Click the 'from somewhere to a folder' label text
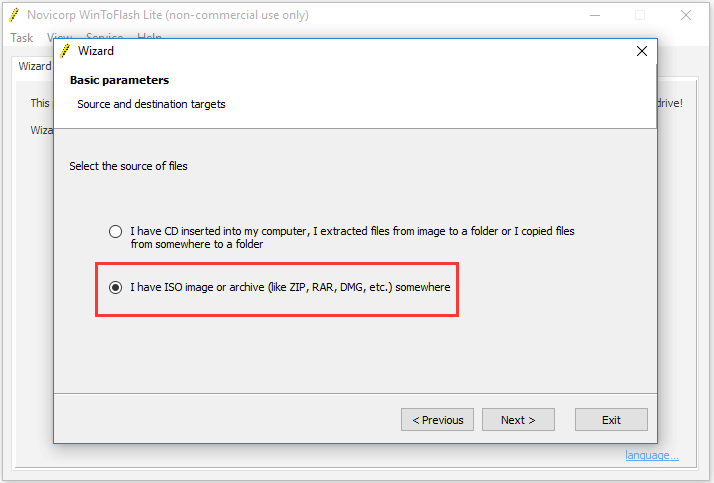The height and width of the screenshot is (483, 714). click(197, 244)
